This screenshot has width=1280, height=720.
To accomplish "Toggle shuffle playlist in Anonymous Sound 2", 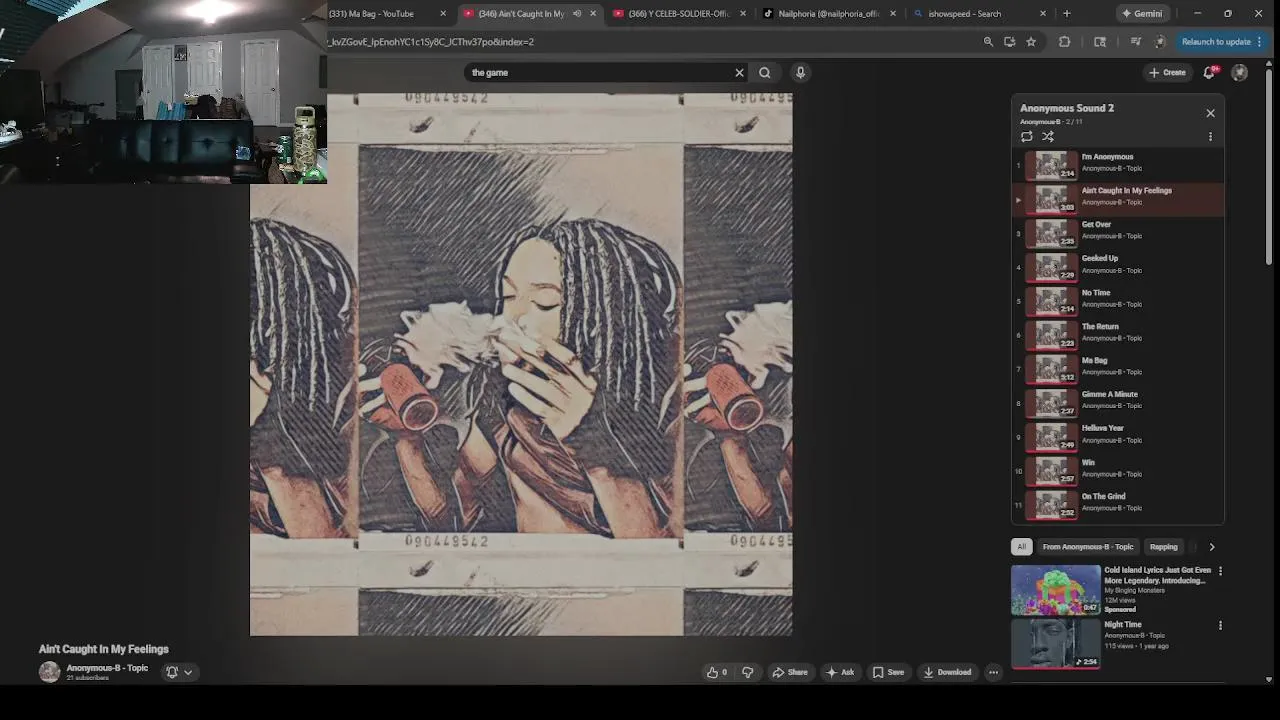I will [1048, 136].
